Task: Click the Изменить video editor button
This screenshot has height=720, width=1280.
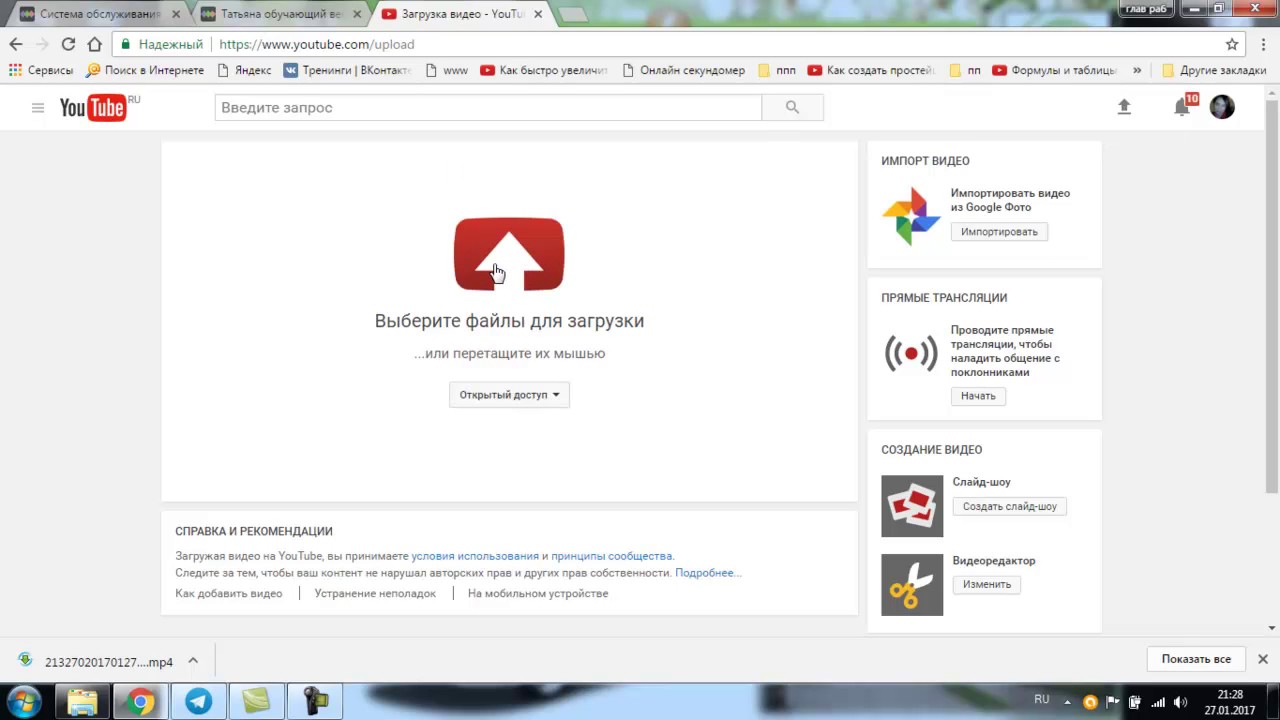Action: (x=987, y=584)
